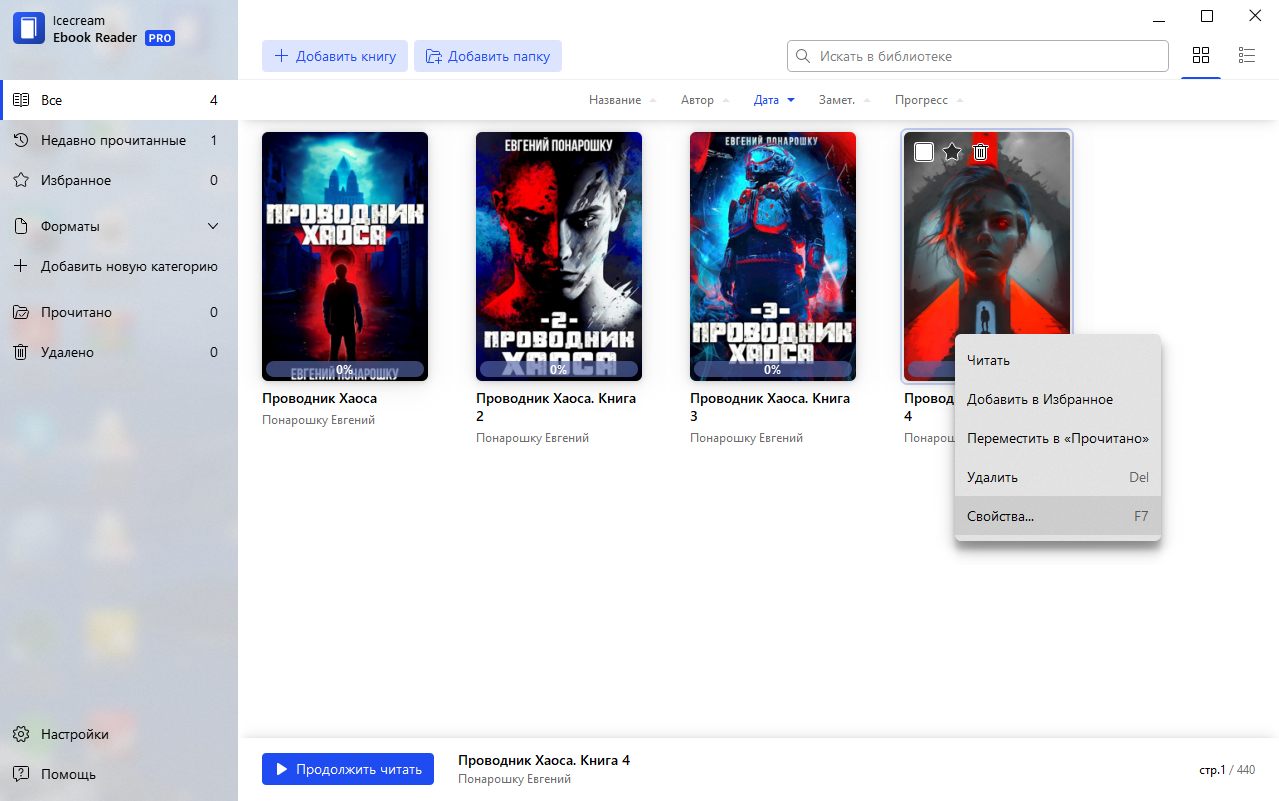Sort library by Дата column
This screenshot has height=801, width=1279.
click(x=774, y=100)
